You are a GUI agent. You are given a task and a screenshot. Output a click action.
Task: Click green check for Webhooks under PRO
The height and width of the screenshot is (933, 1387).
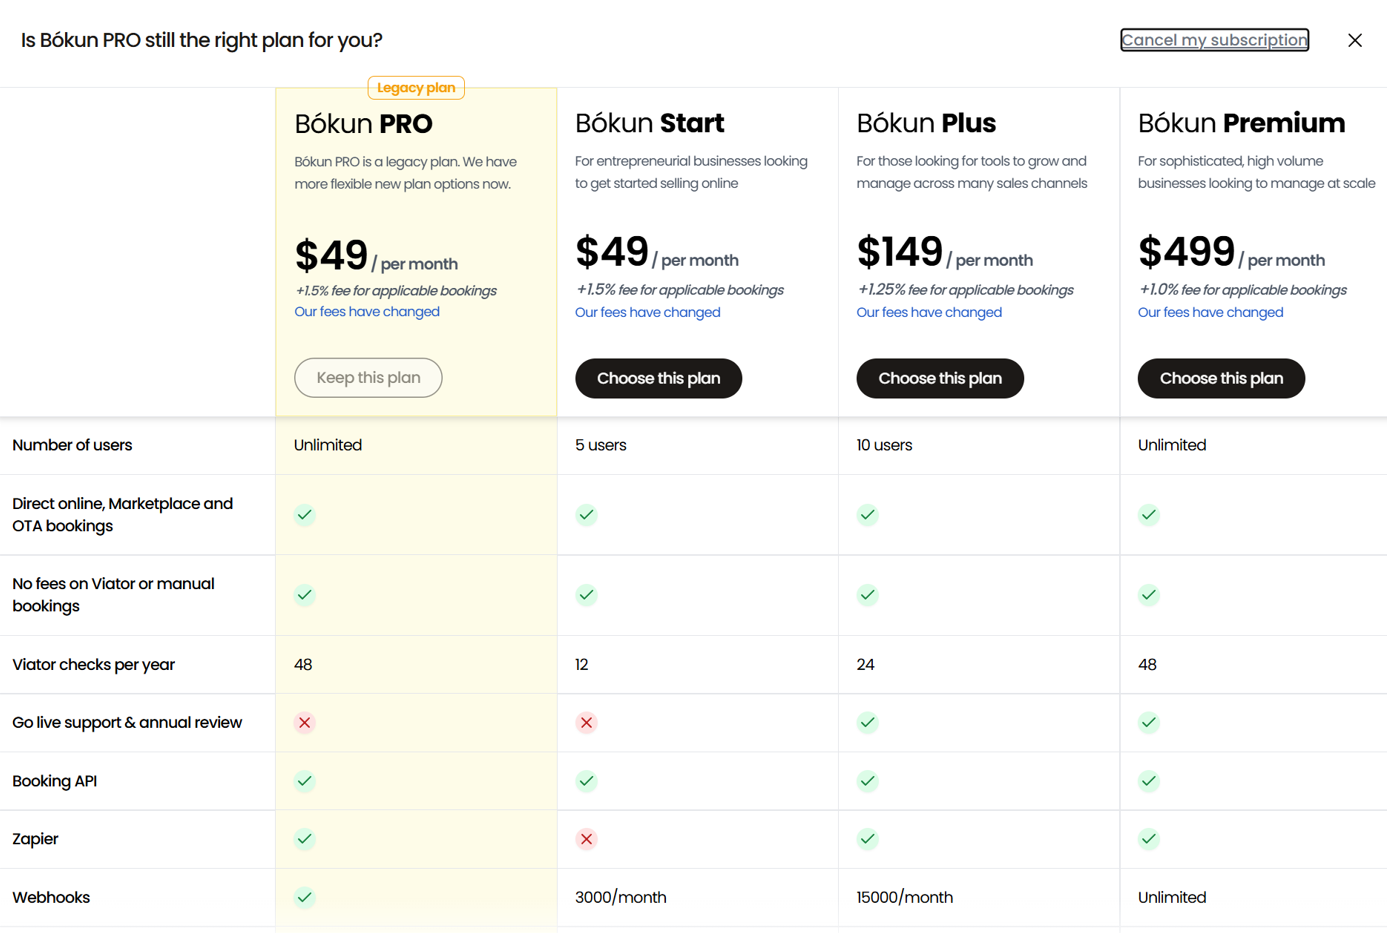coord(305,897)
